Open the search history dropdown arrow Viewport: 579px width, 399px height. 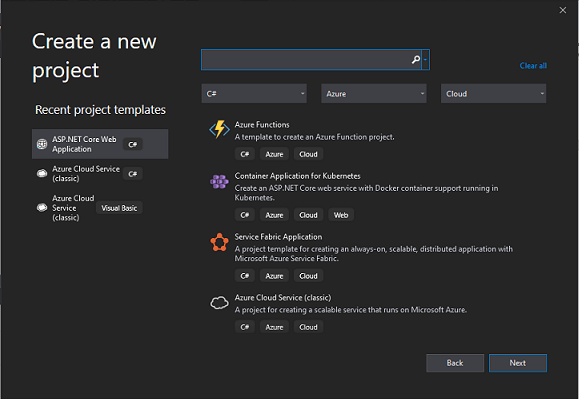425,59
